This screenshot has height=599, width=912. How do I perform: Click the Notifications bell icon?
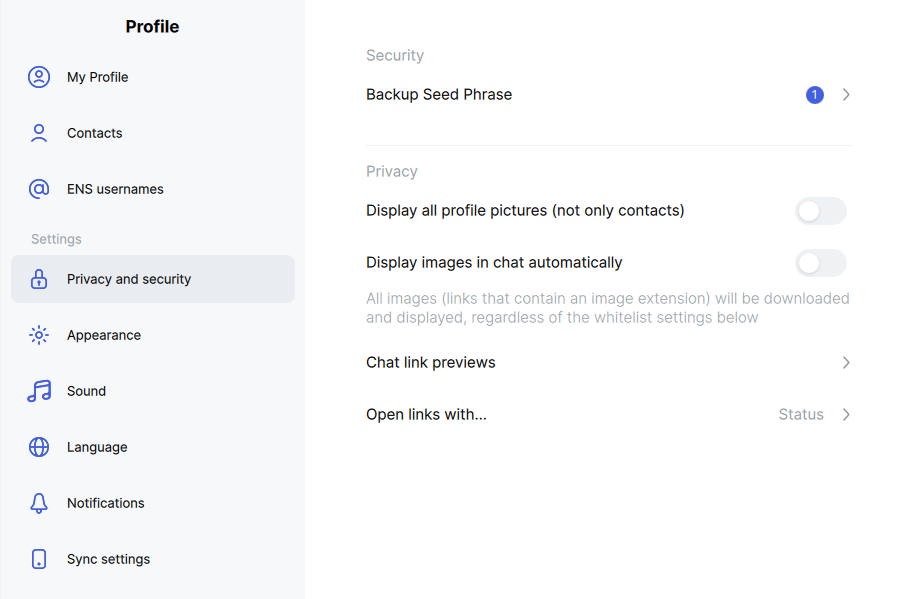[39, 503]
